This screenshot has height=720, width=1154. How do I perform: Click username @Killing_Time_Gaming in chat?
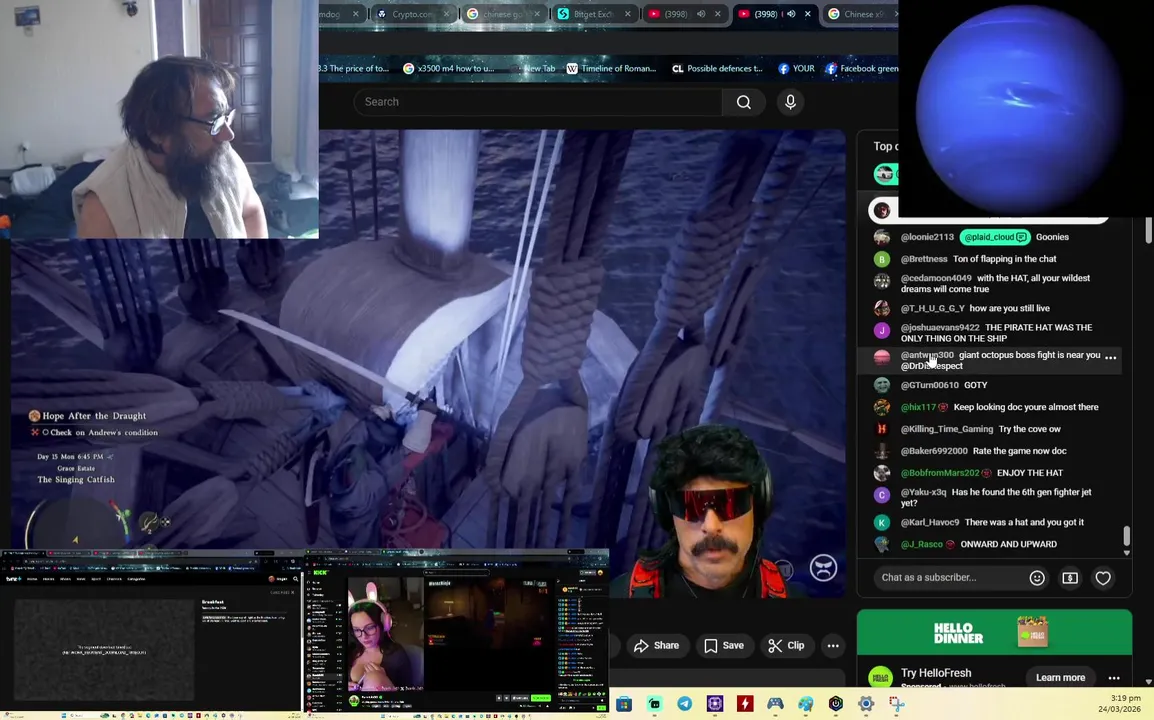[946, 429]
